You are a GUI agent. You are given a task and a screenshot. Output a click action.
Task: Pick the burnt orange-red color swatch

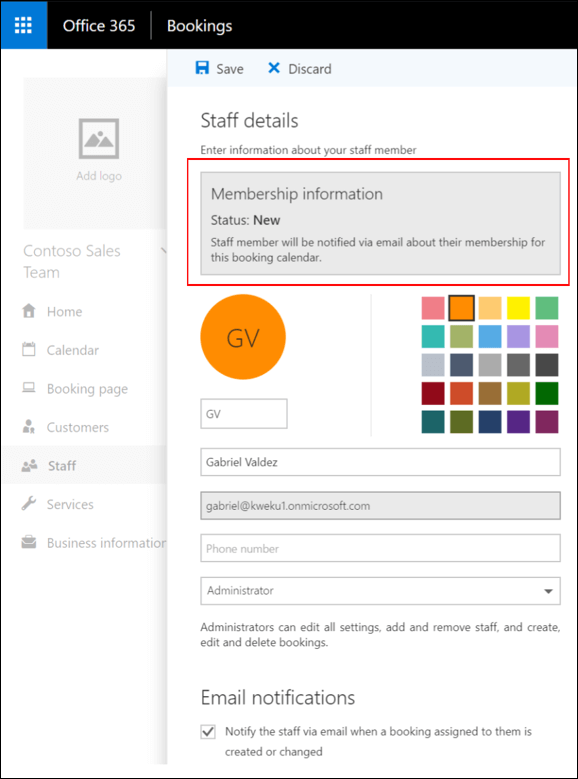[462, 393]
